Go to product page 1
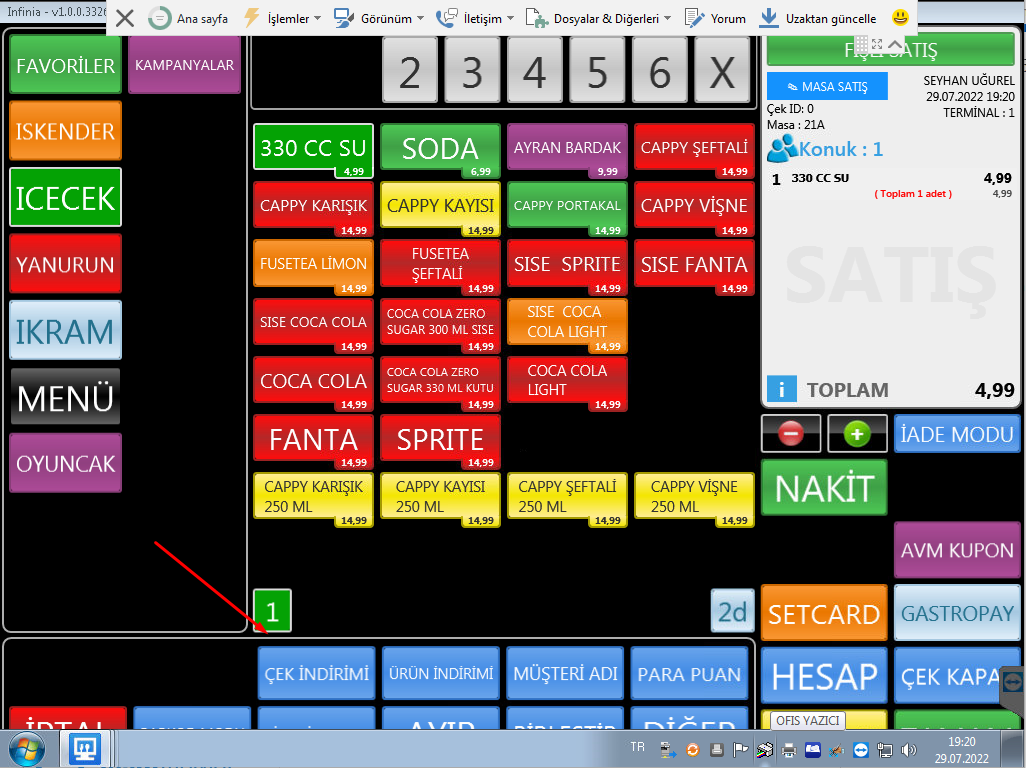This screenshot has height=768, width=1026. click(272, 610)
